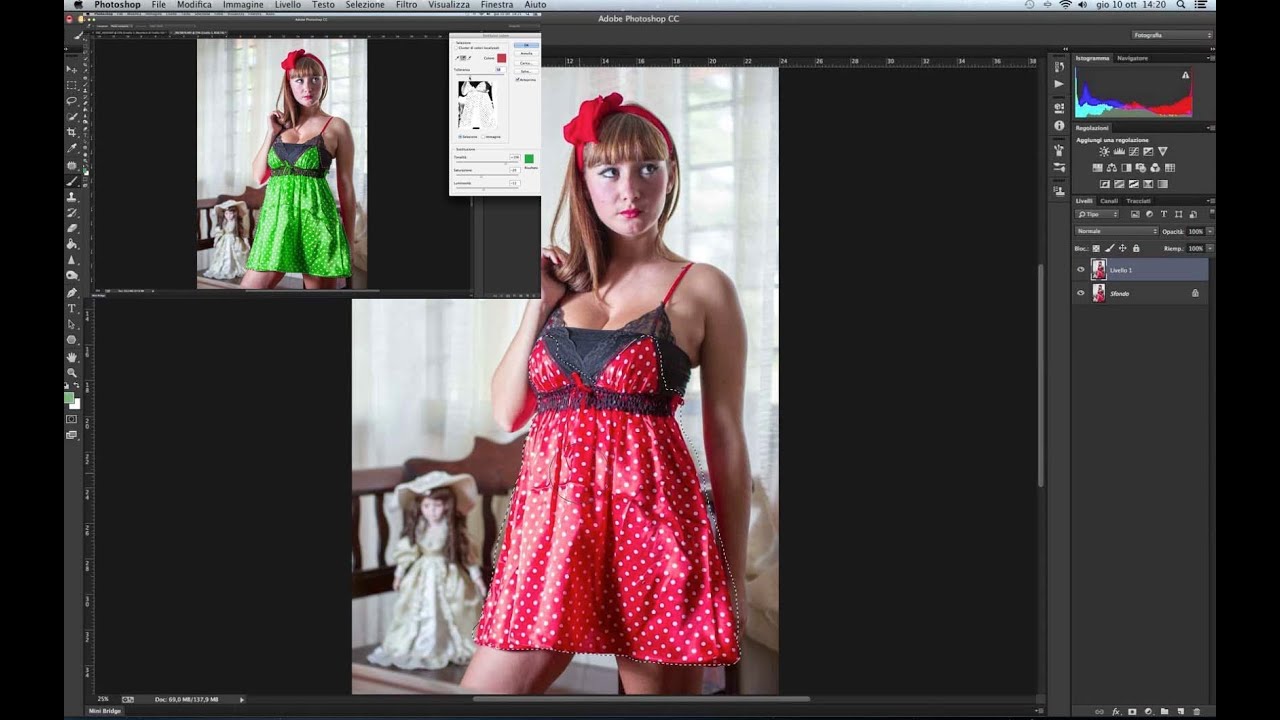Select the Brush tool

point(72,181)
